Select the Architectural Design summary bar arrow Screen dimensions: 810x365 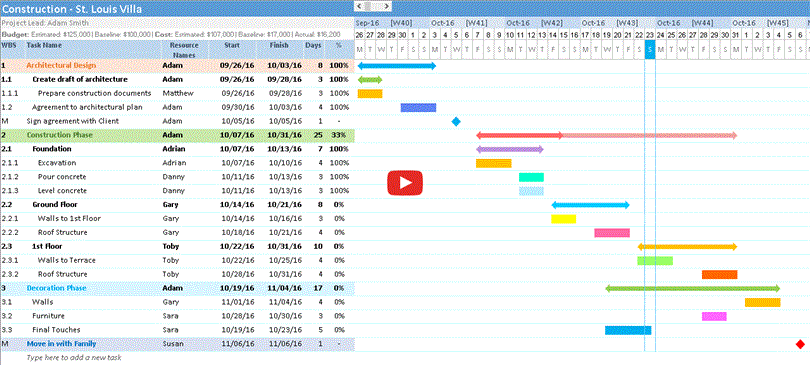pyautogui.click(x=397, y=66)
